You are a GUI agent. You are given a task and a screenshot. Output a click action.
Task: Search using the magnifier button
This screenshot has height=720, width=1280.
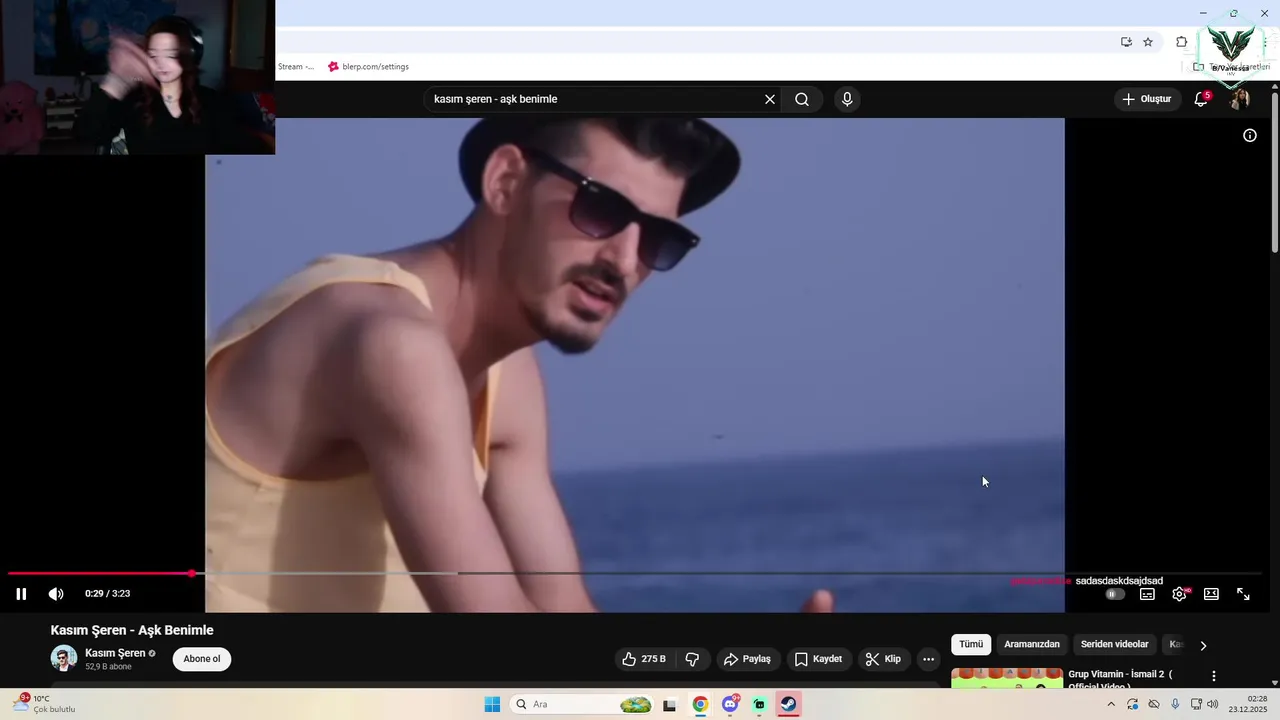[802, 99]
